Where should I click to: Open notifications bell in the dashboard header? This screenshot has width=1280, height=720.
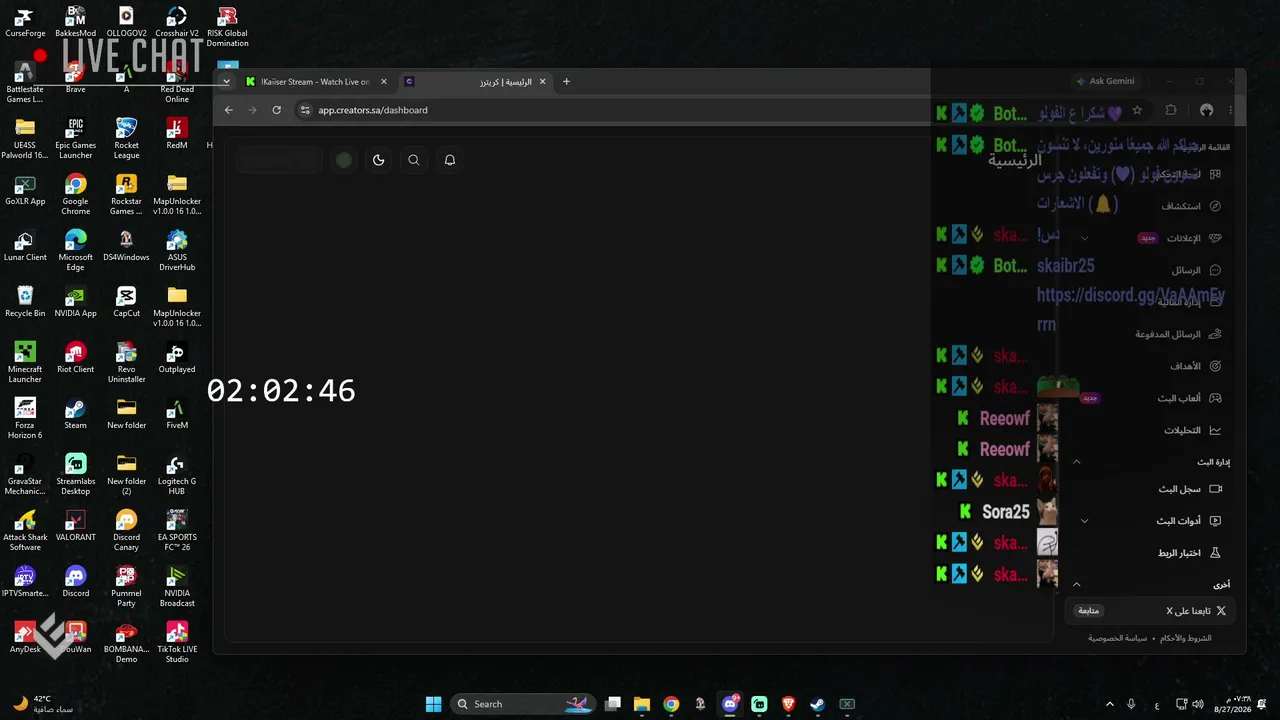(x=450, y=160)
